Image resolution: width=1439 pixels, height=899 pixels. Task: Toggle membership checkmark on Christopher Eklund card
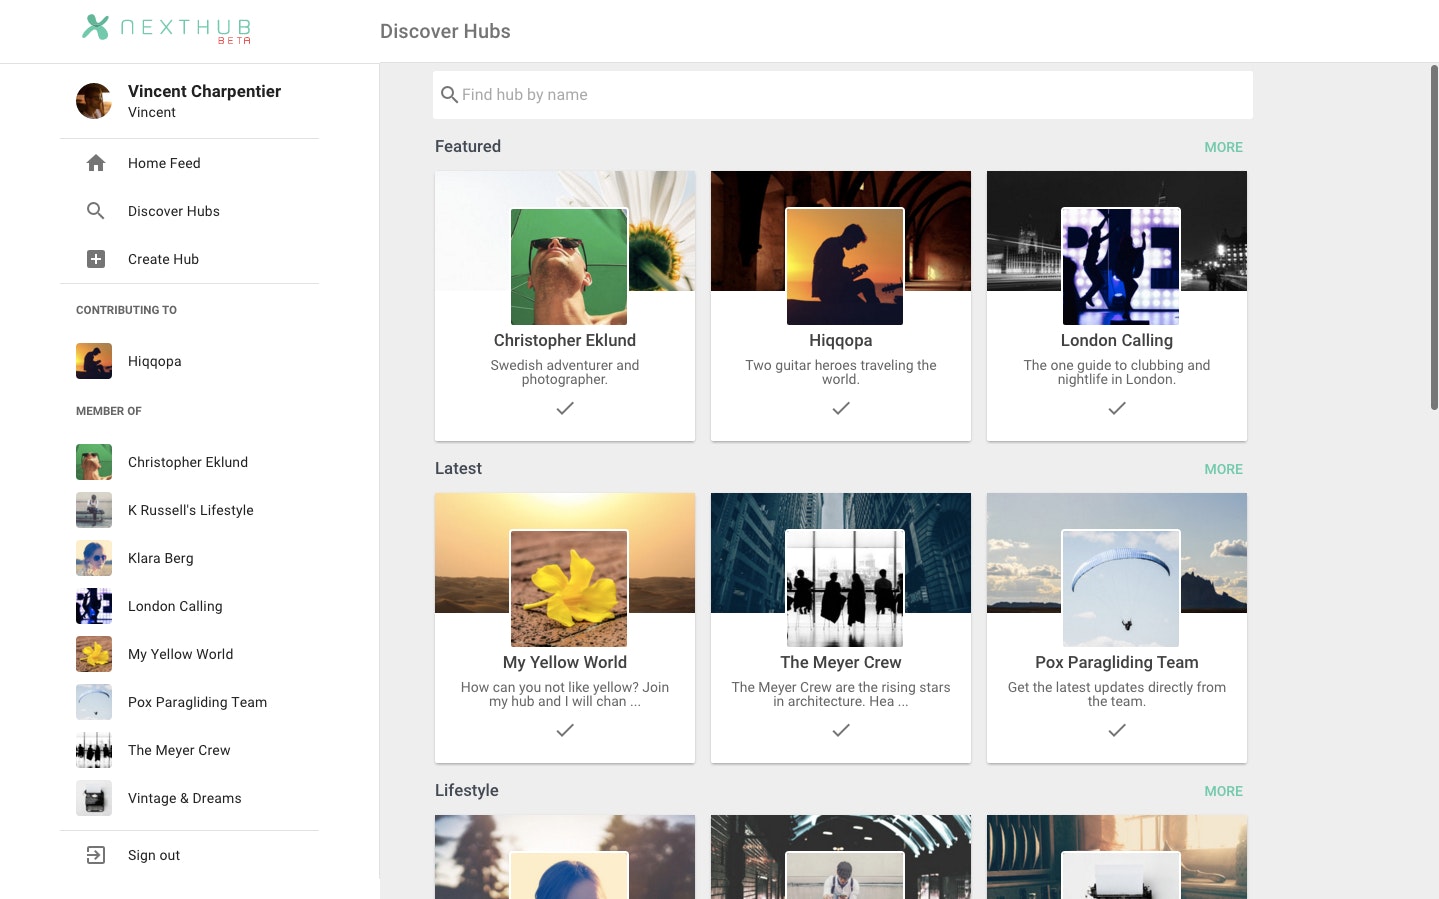click(564, 408)
